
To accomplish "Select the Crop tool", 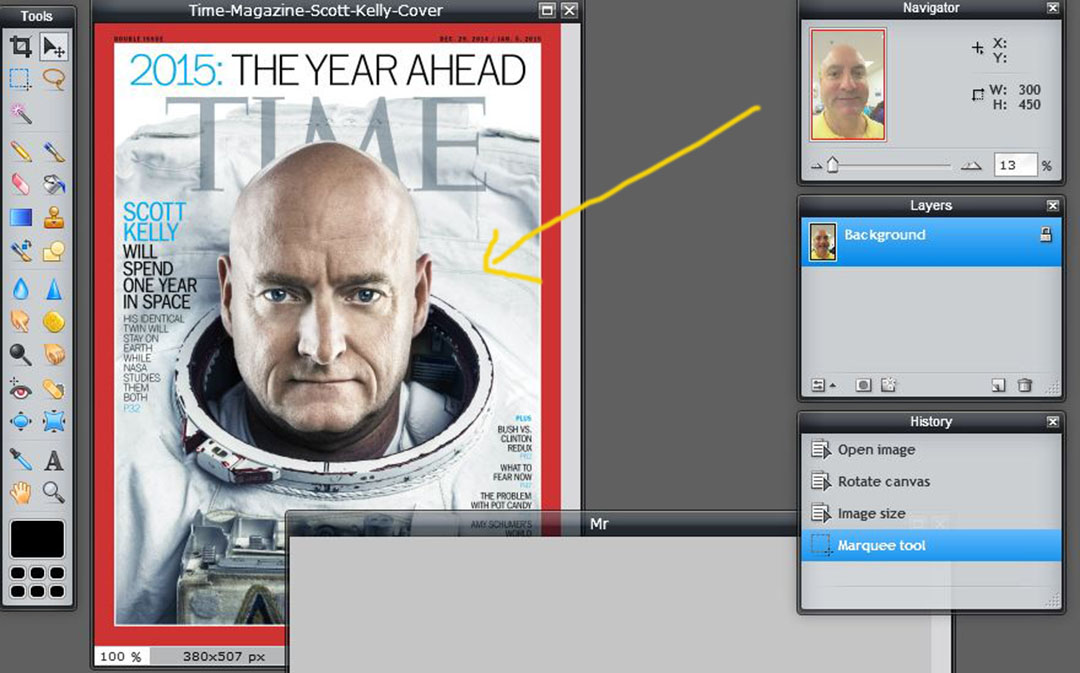I will 21,47.
